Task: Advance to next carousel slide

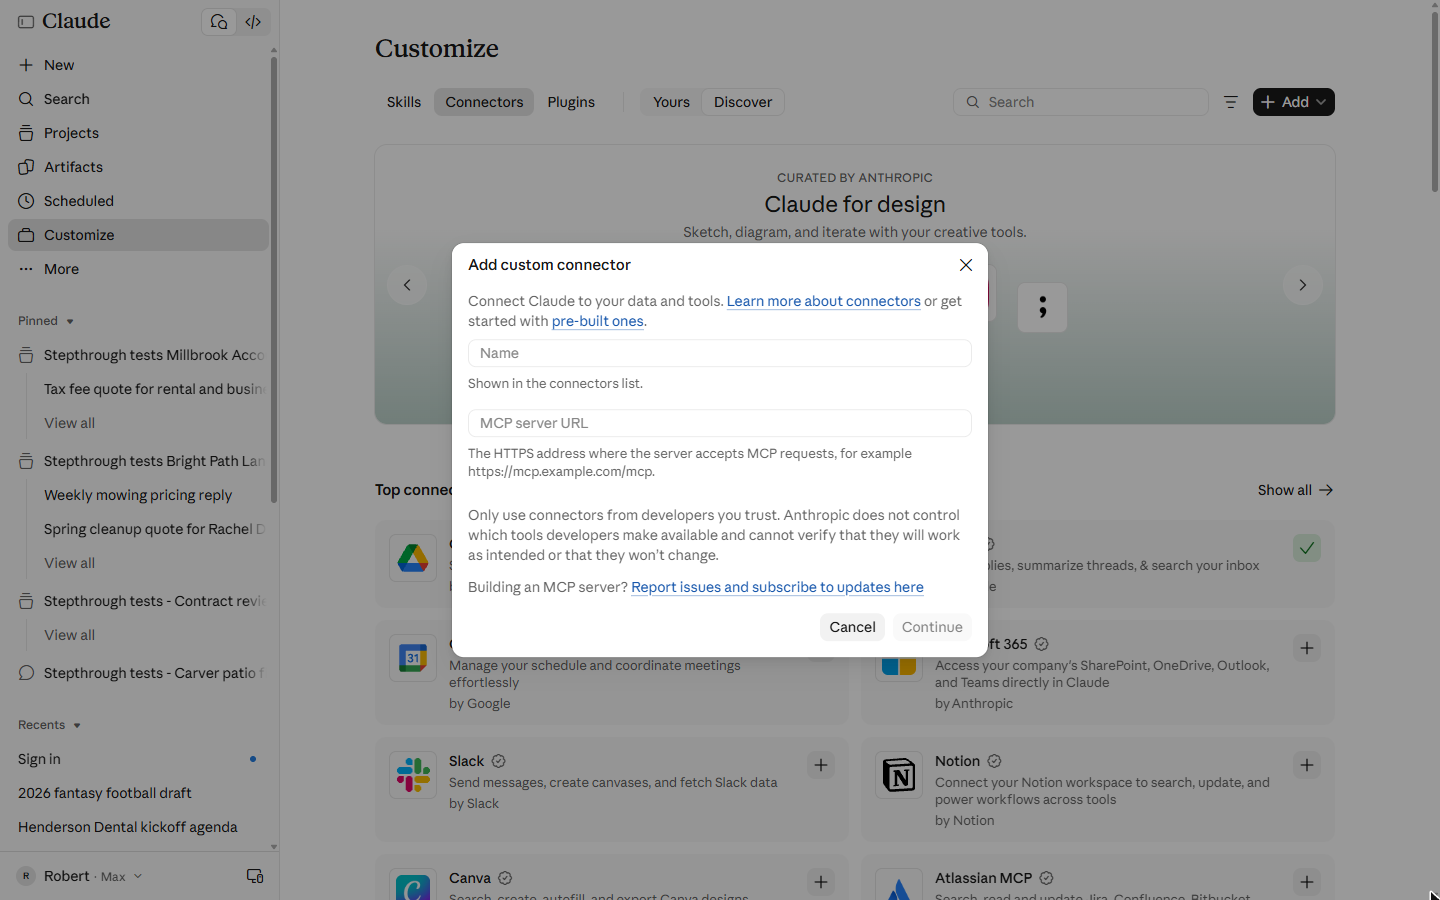Action: (x=1303, y=285)
